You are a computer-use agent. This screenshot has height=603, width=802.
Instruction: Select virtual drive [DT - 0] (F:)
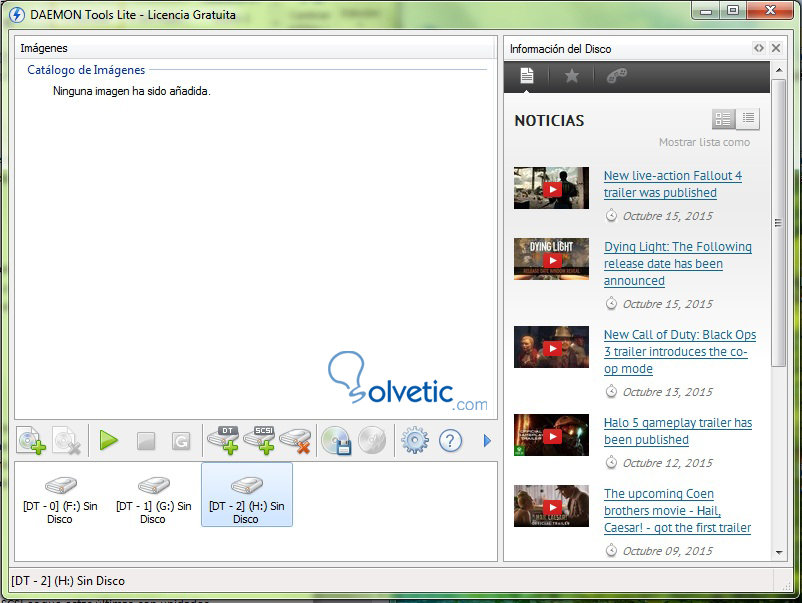60,495
